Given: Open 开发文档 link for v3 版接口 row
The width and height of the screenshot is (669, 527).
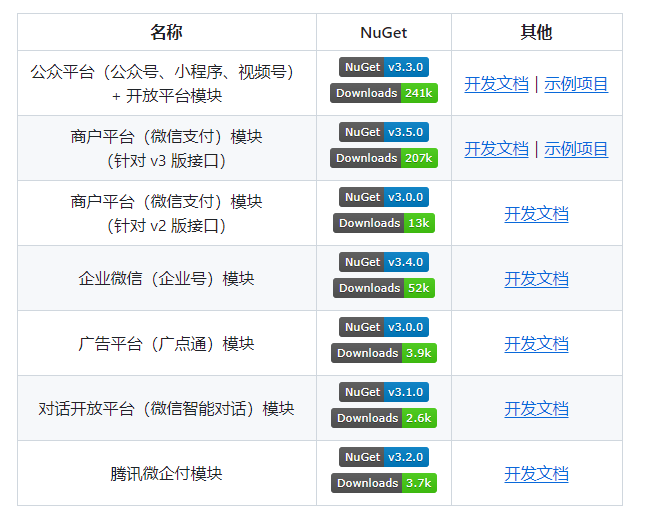Looking at the screenshot, I should click(x=496, y=149).
